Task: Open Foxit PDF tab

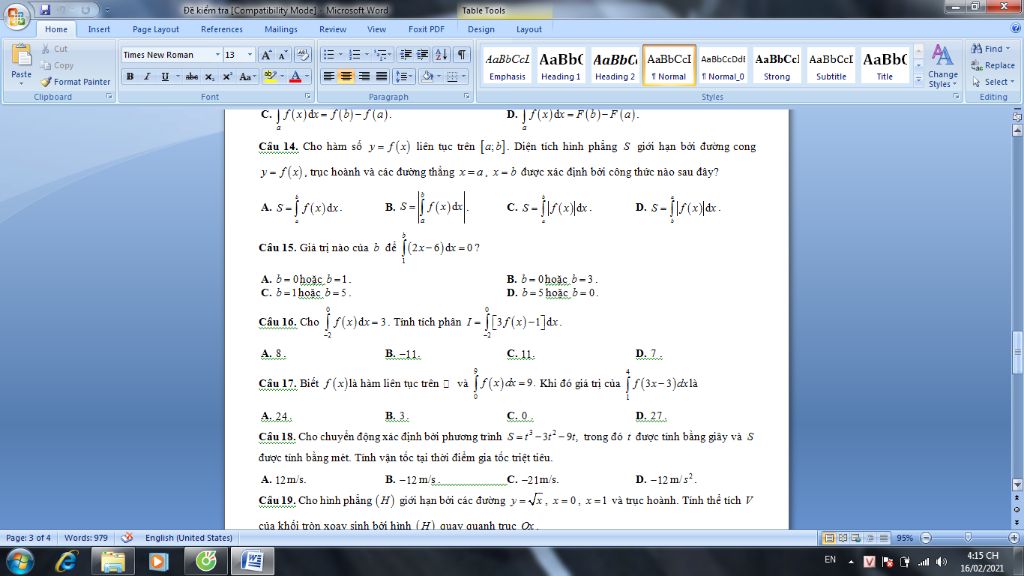Action: 426,29
